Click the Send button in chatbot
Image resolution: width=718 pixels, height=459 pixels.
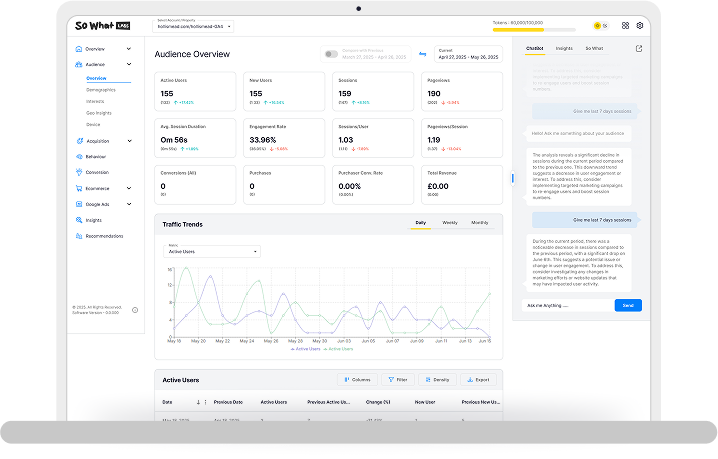[x=628, y=305]
